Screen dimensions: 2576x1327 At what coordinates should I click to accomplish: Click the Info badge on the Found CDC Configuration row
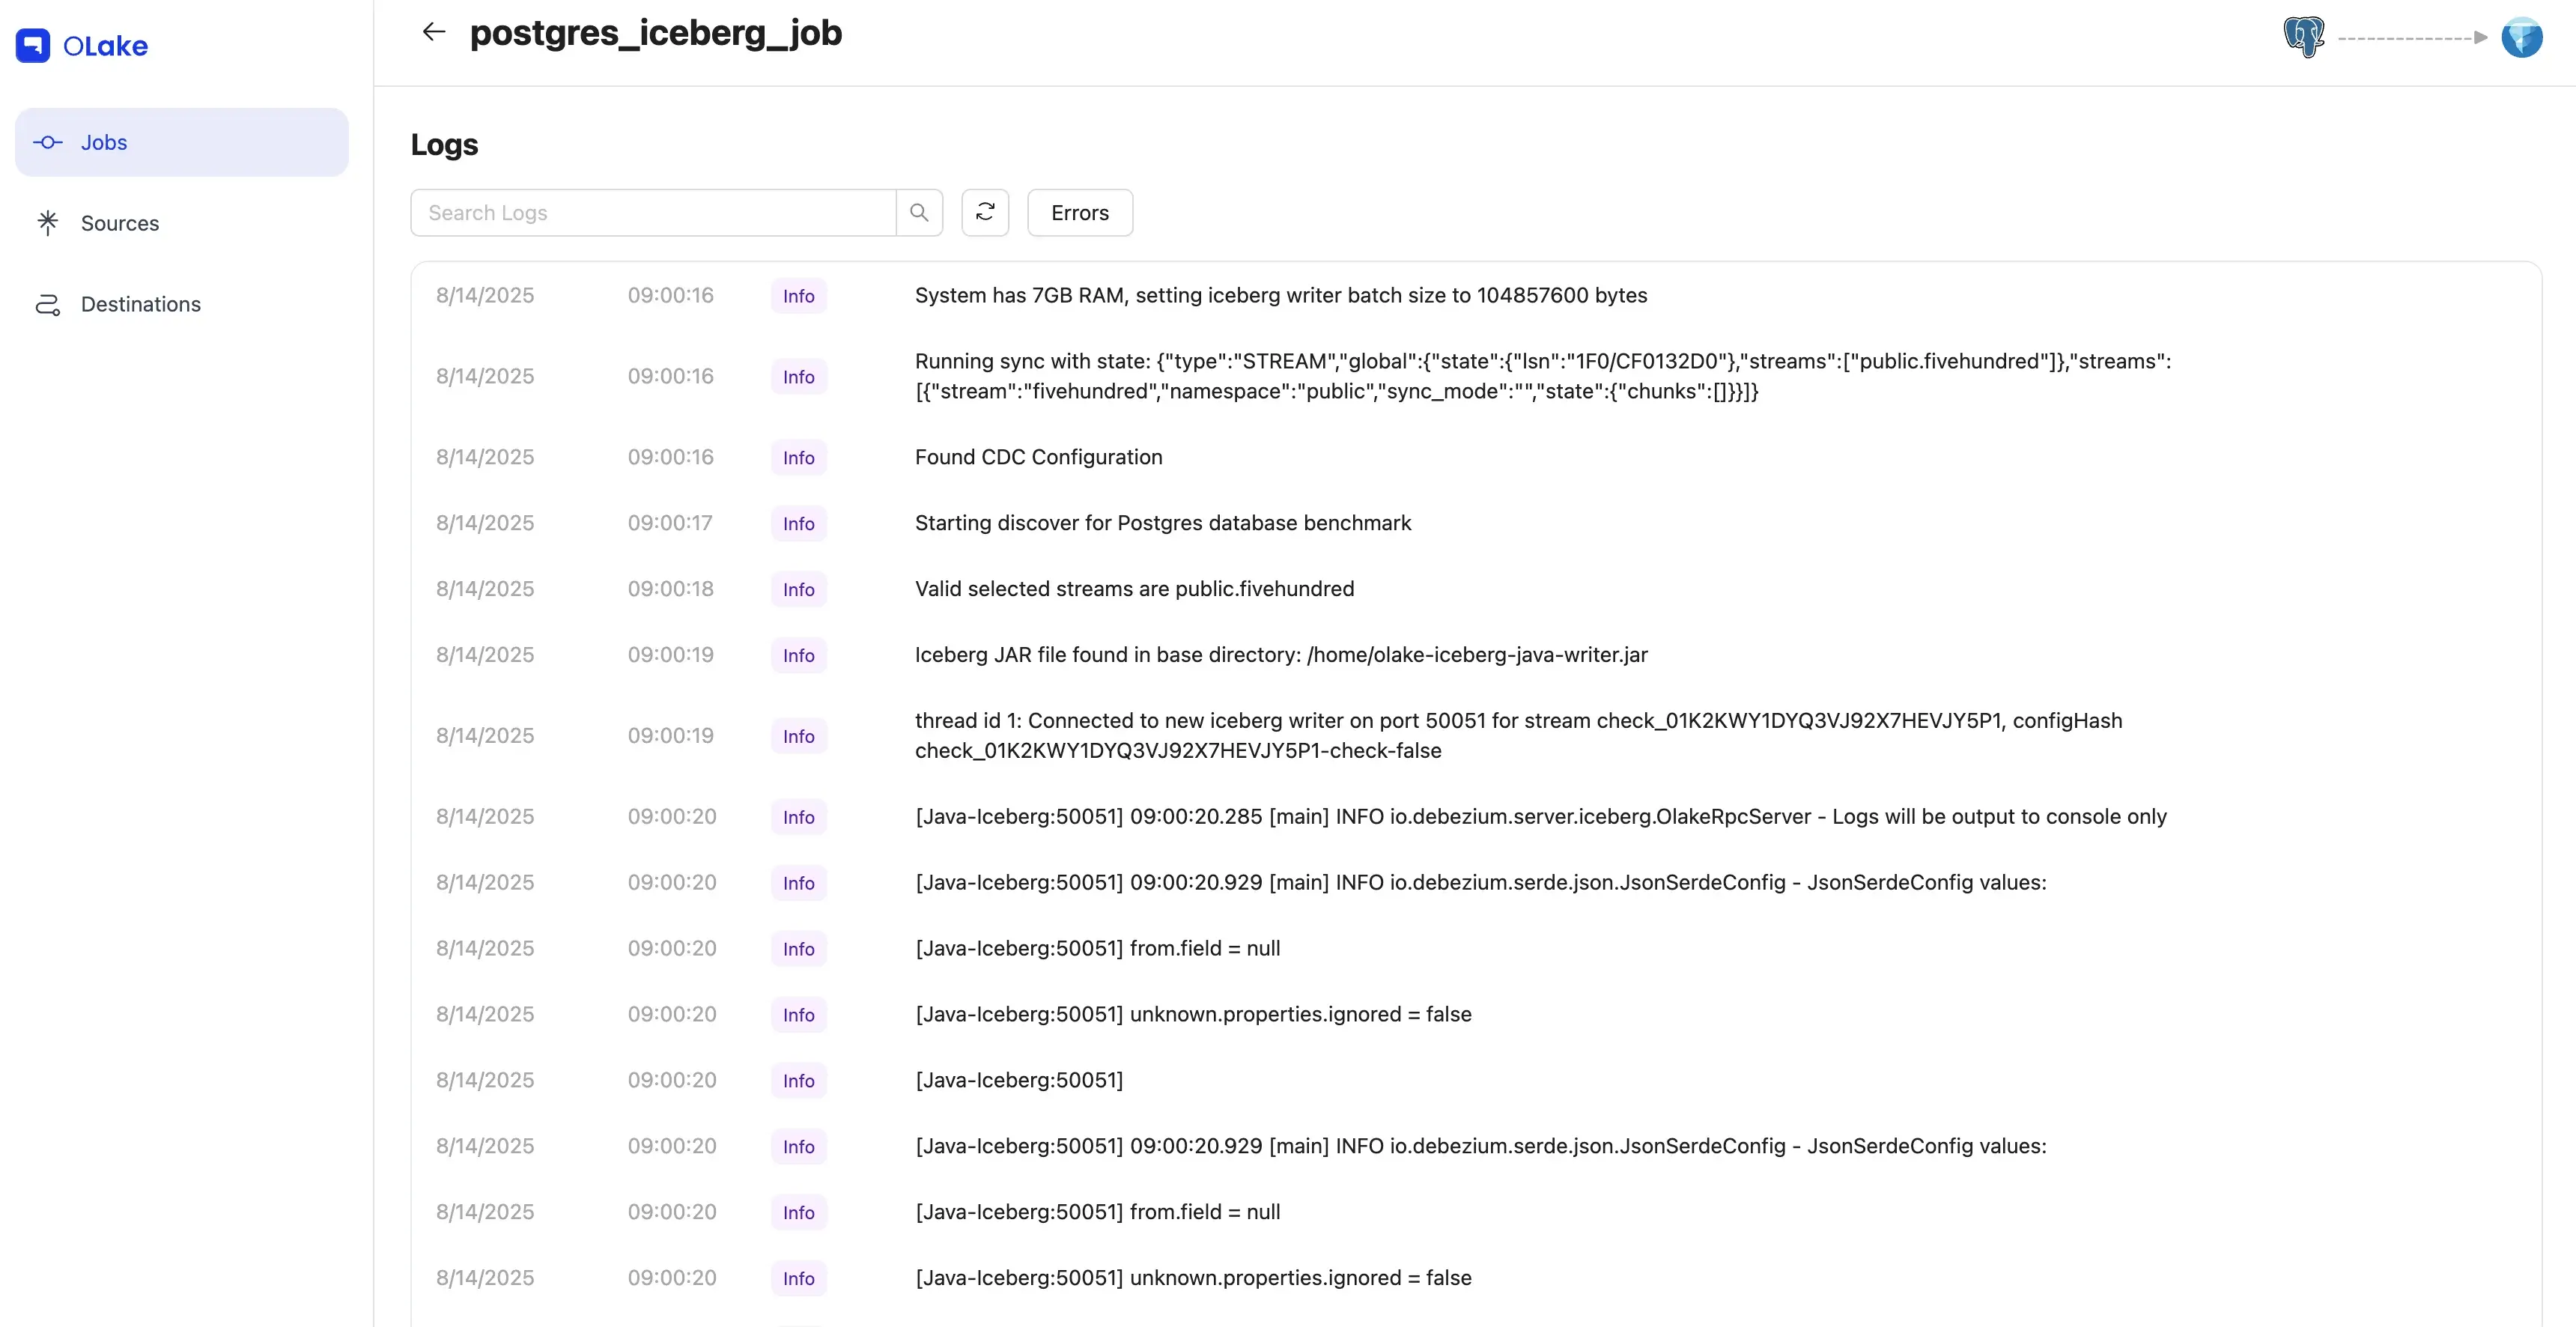(798, 458)
